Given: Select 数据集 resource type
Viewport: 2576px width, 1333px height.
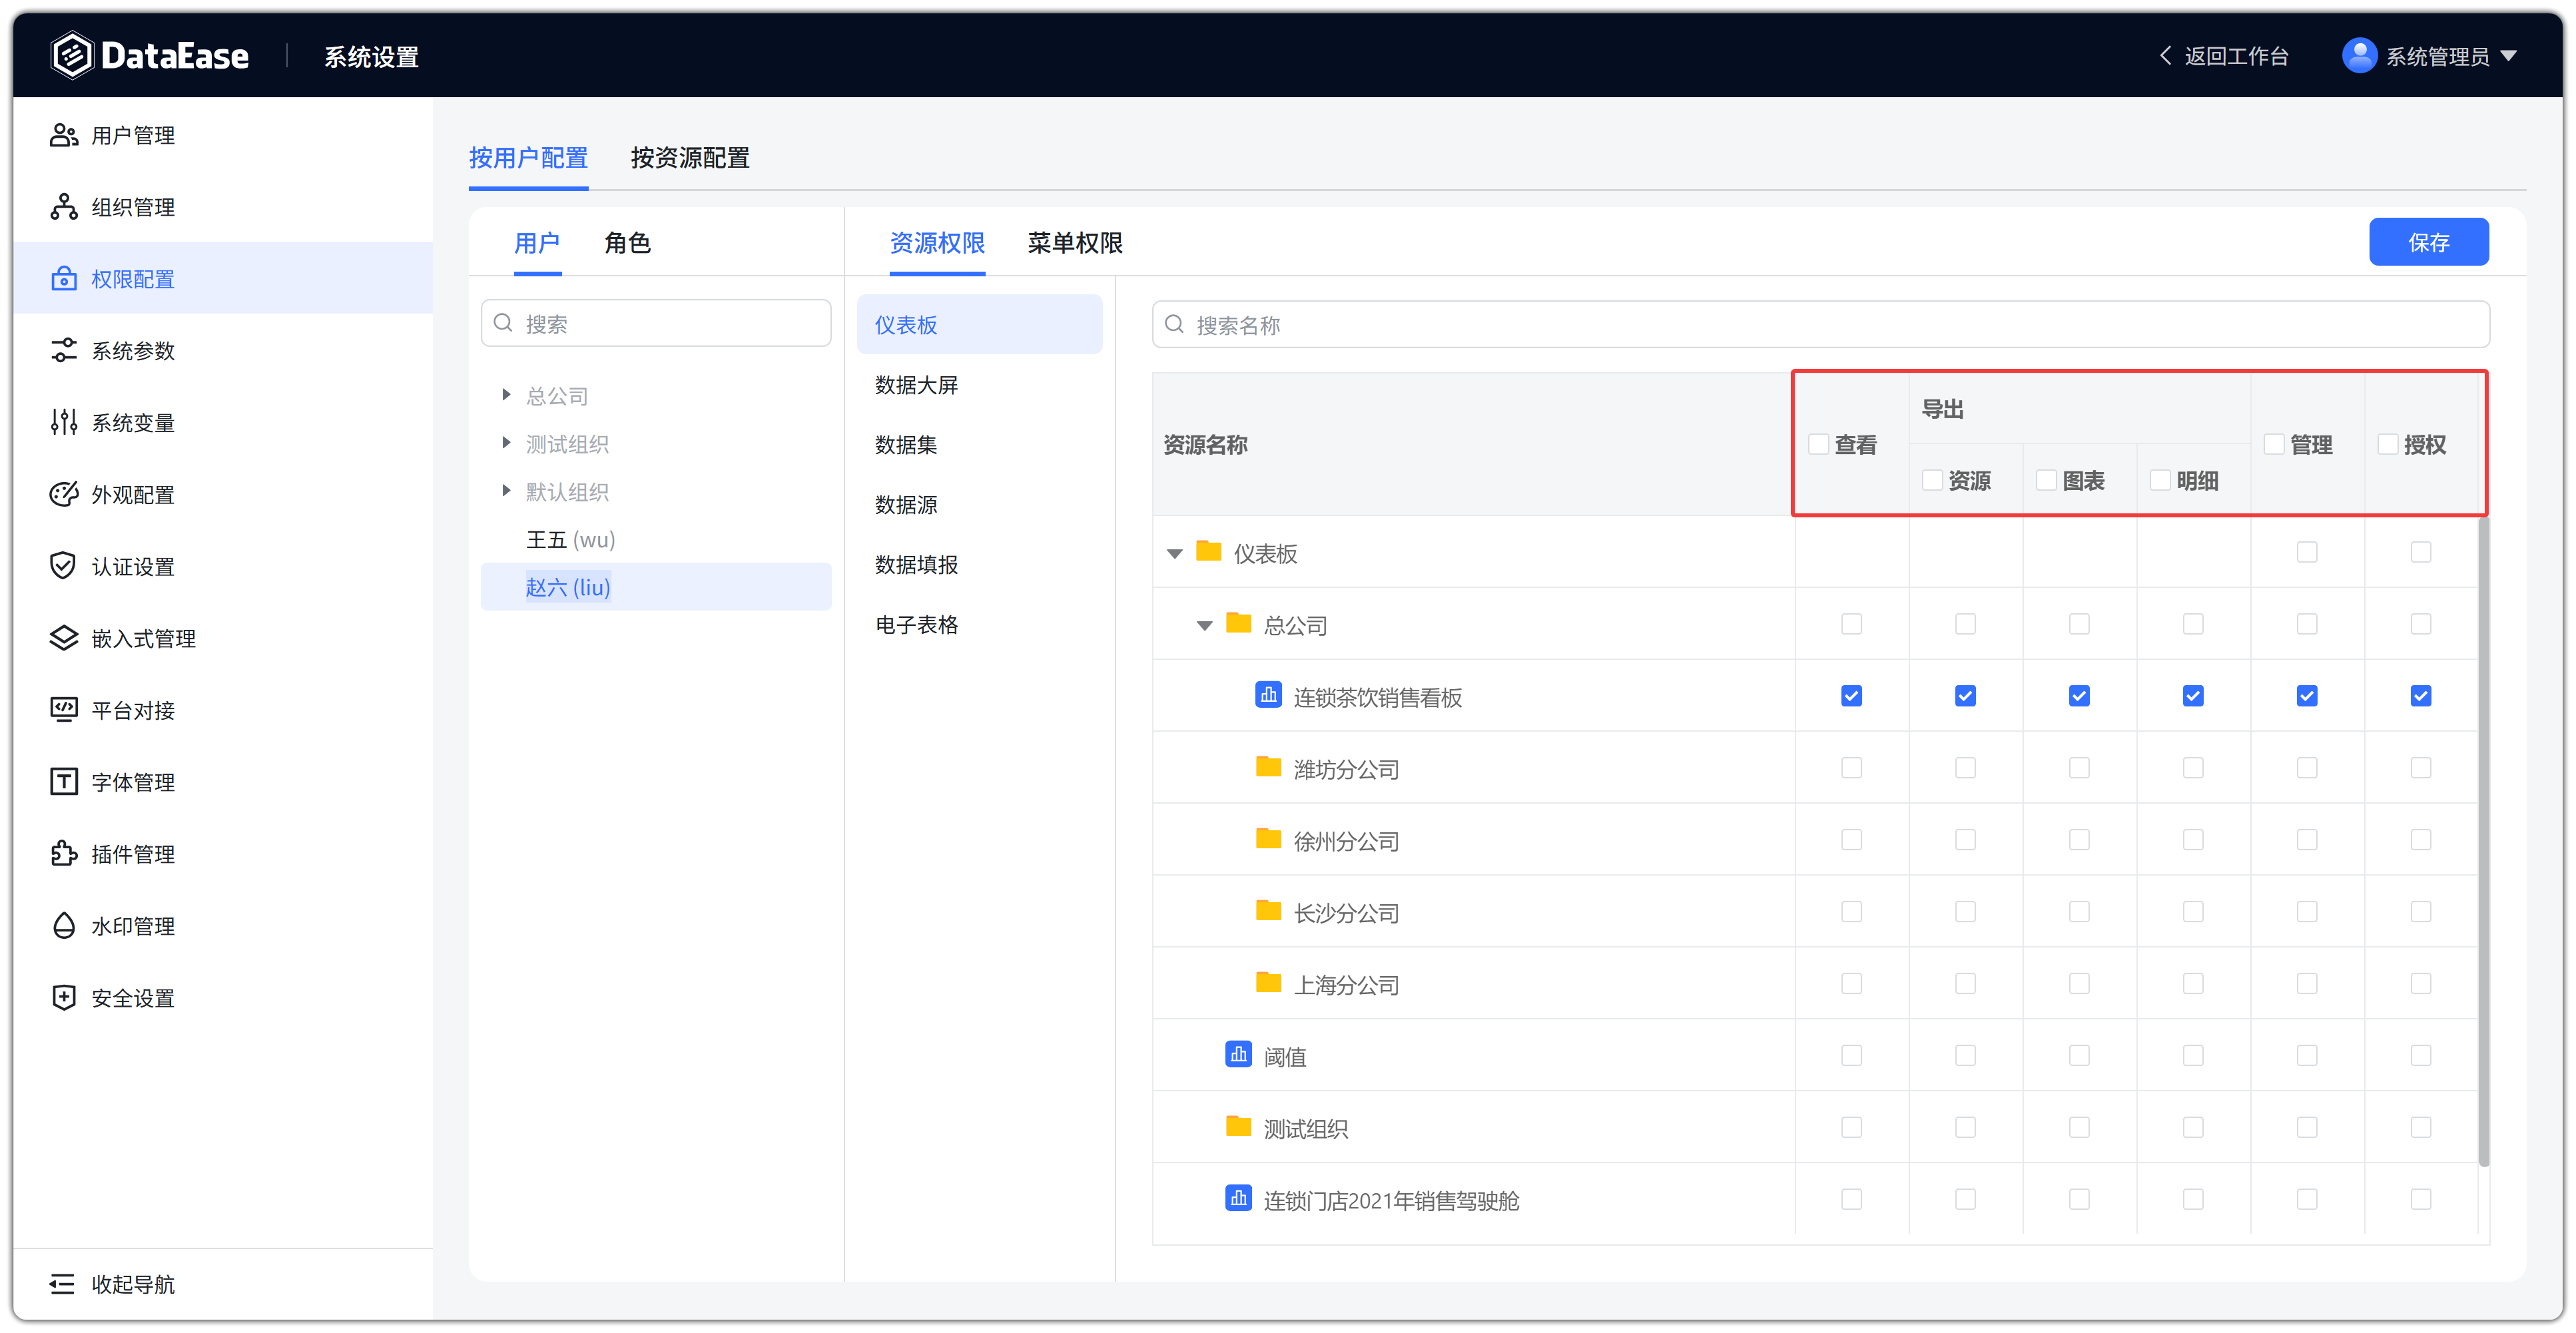Looking at the screenshot, I should tap(979, 445).
